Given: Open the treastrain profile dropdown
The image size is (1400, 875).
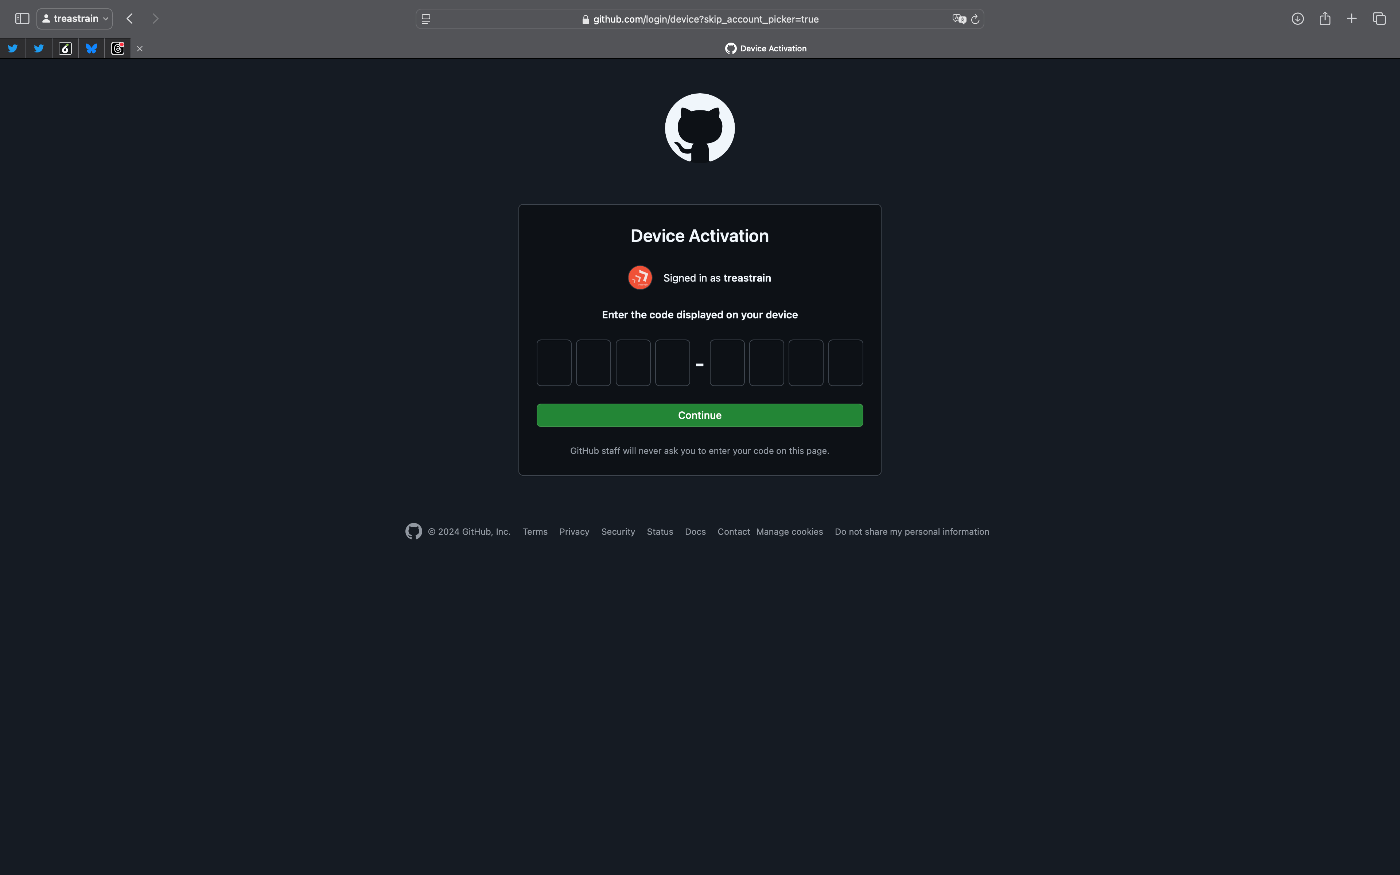Looking at the screenshot, I should [75, 19].
